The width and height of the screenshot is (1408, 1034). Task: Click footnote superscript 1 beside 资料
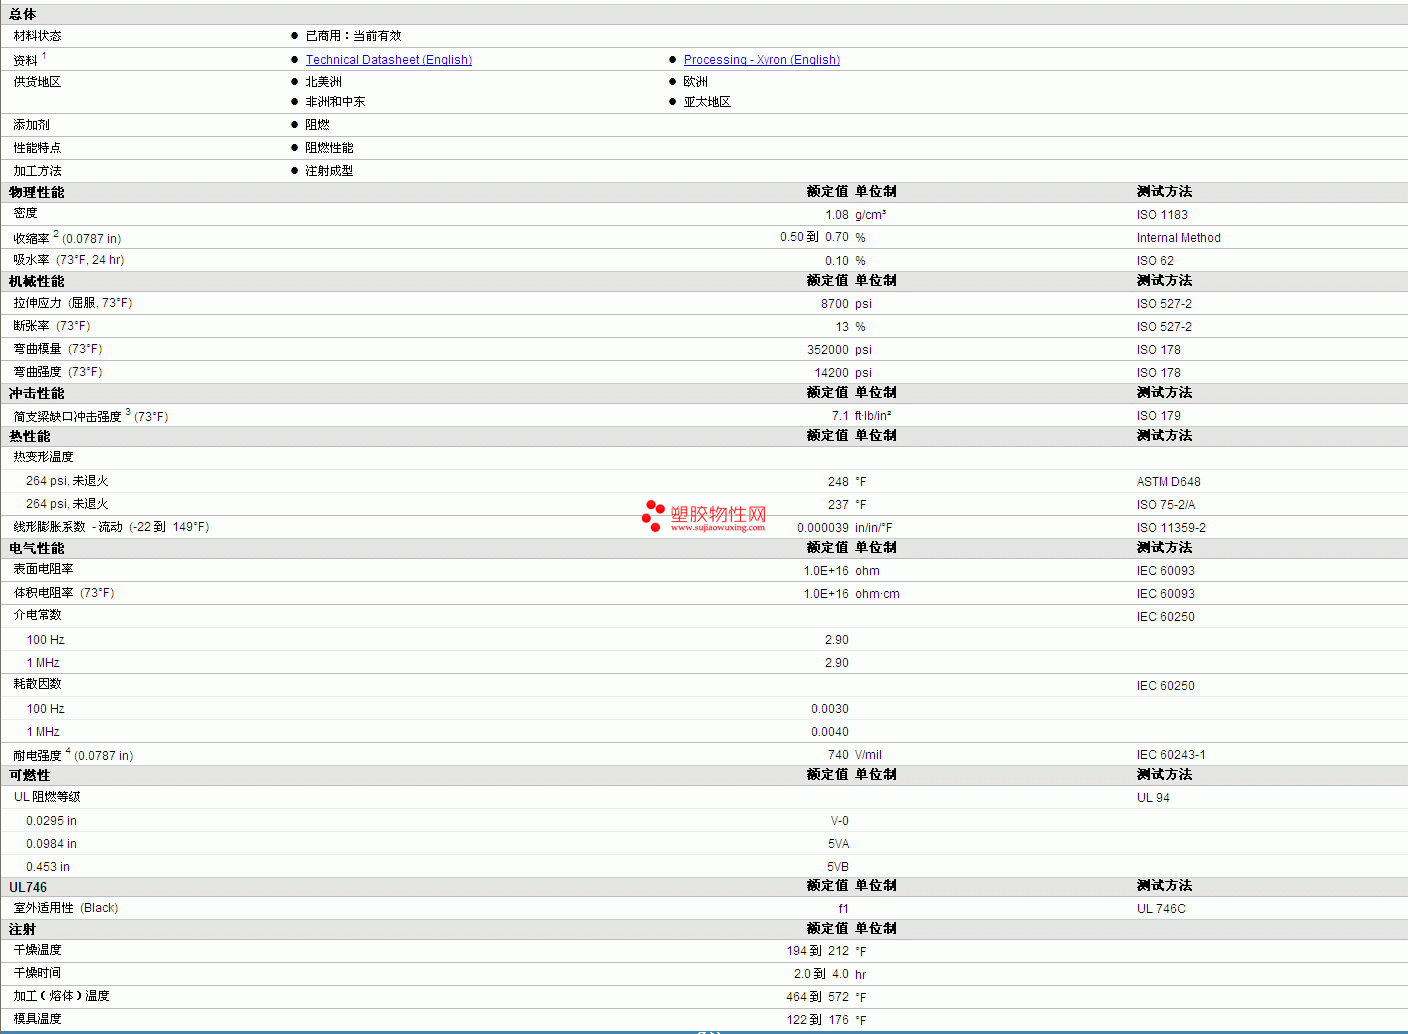(44, 56)
